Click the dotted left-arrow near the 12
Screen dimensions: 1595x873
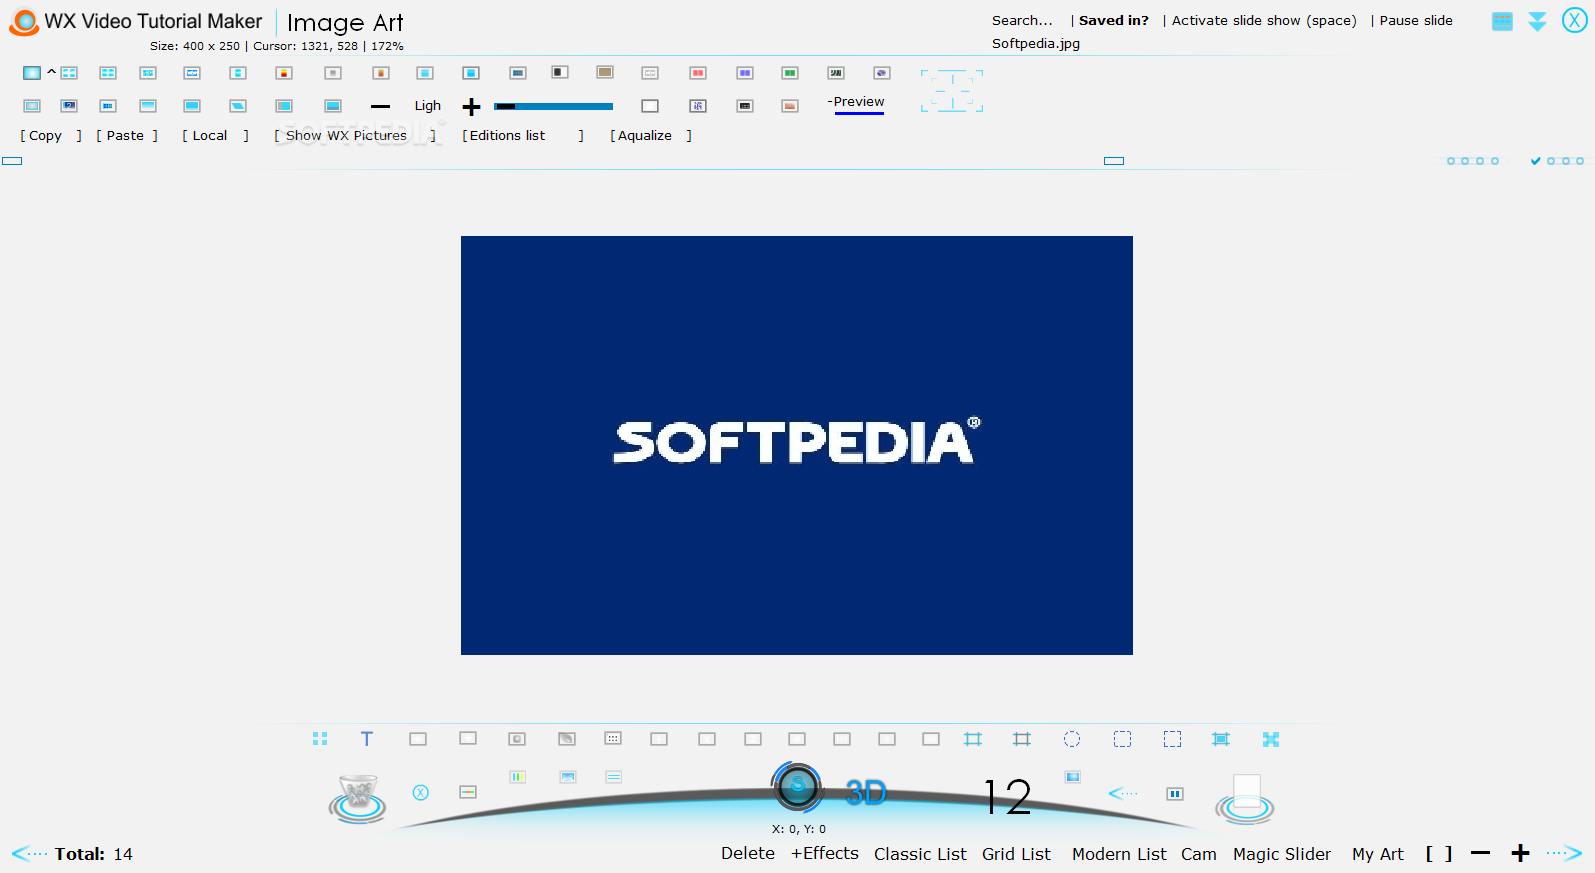tap(1124, 793)
